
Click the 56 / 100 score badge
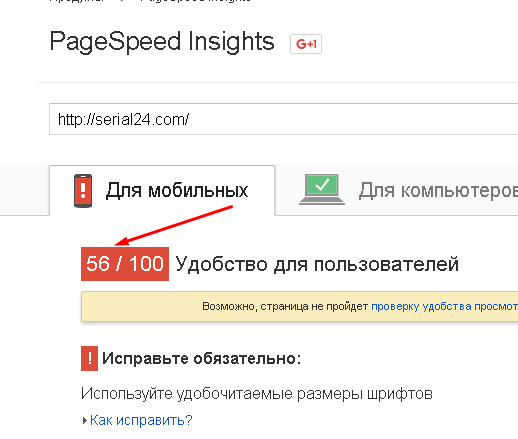[125, 264]
